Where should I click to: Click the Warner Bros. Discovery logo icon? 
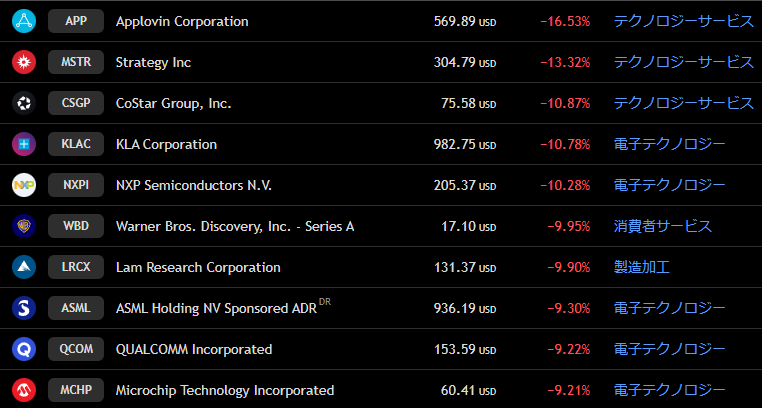tap(24, 226)
